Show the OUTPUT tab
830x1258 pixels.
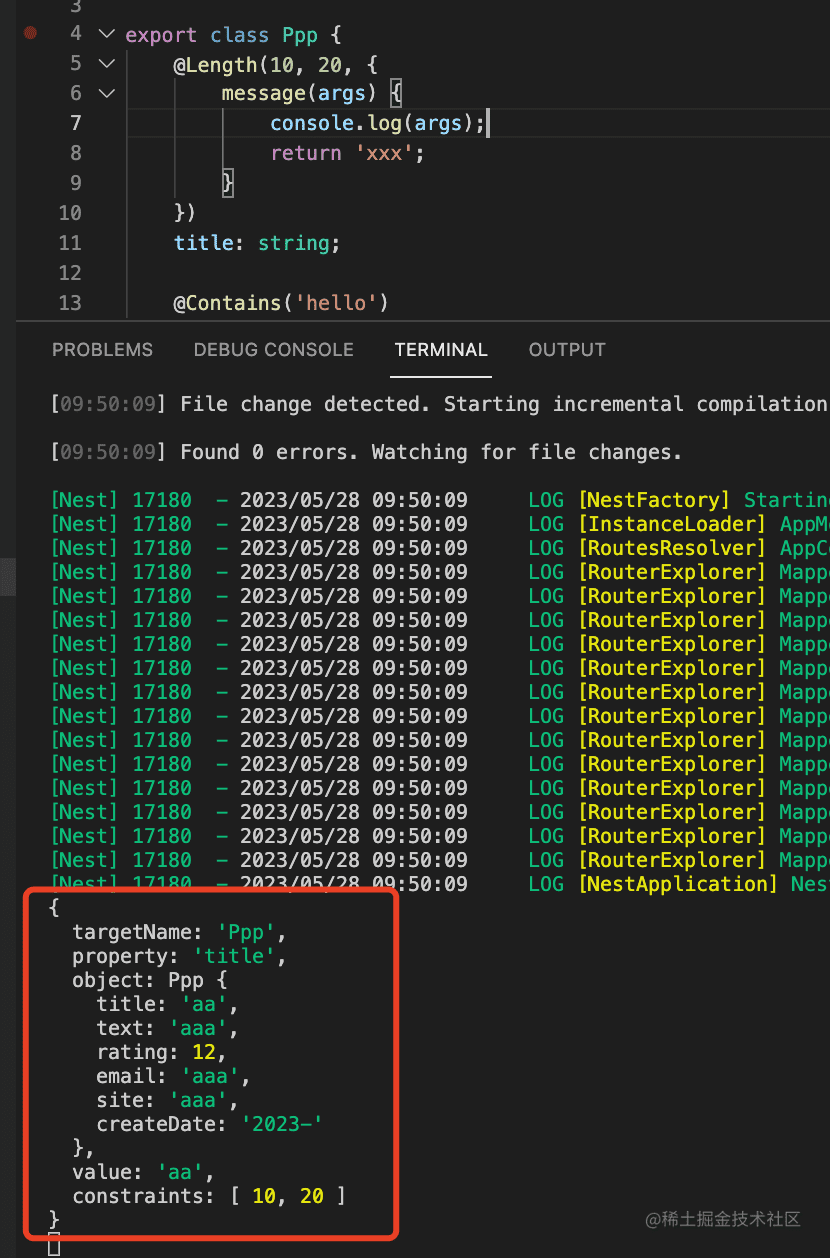(567, 350)
